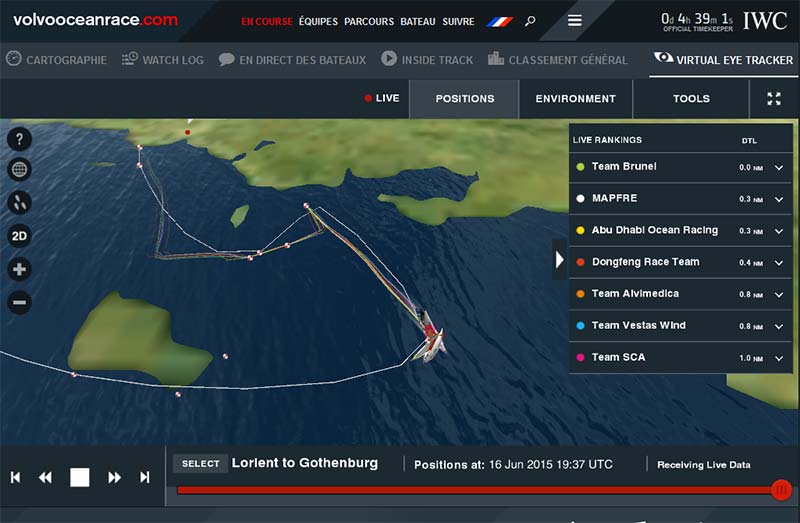Open the help question mark button

pyautogui.click(x=19, y=139)
